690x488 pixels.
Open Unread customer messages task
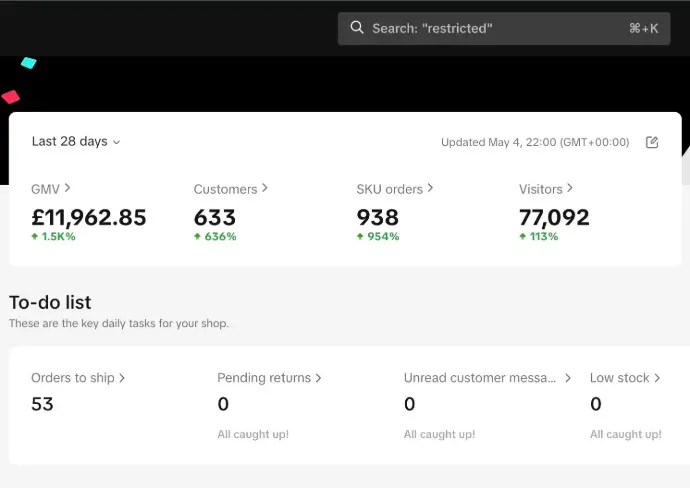pyautogui.click(x=487, y=378)
